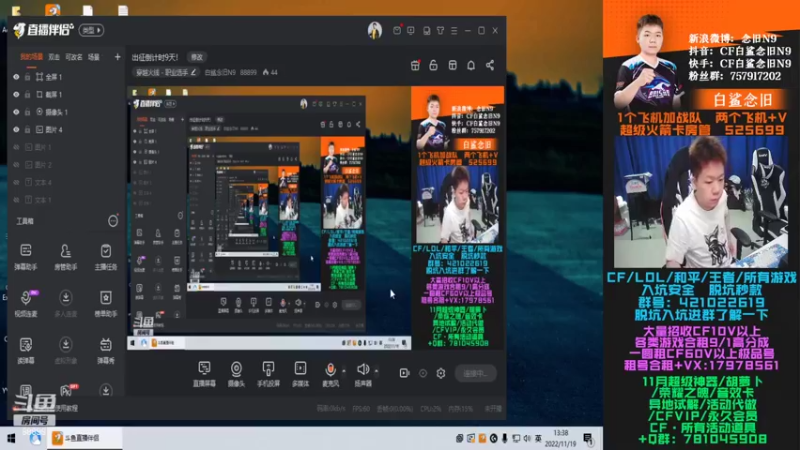The width and height of the screenshot is (800, 450).
Task: Open 斗鱼直播伴侣 taskbar button
Action: coord(84,438)
